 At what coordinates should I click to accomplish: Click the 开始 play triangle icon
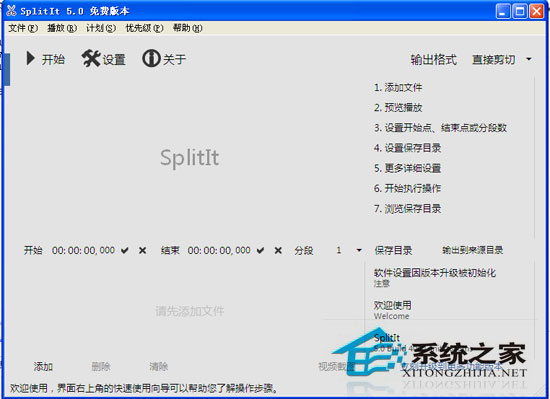(x=31, y=58)
